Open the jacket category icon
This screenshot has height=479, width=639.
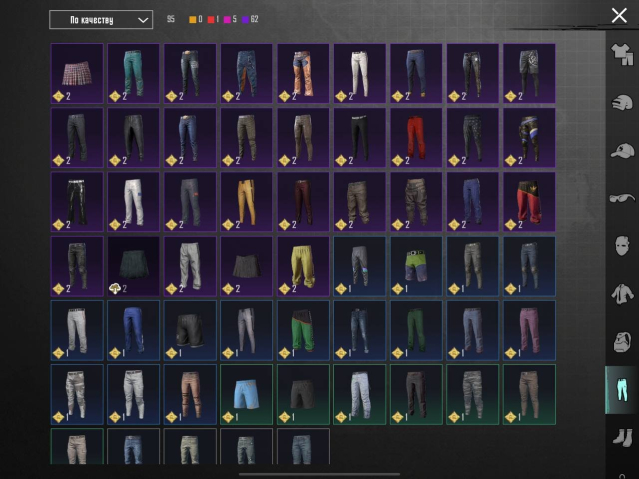click(x=620, y=294)
